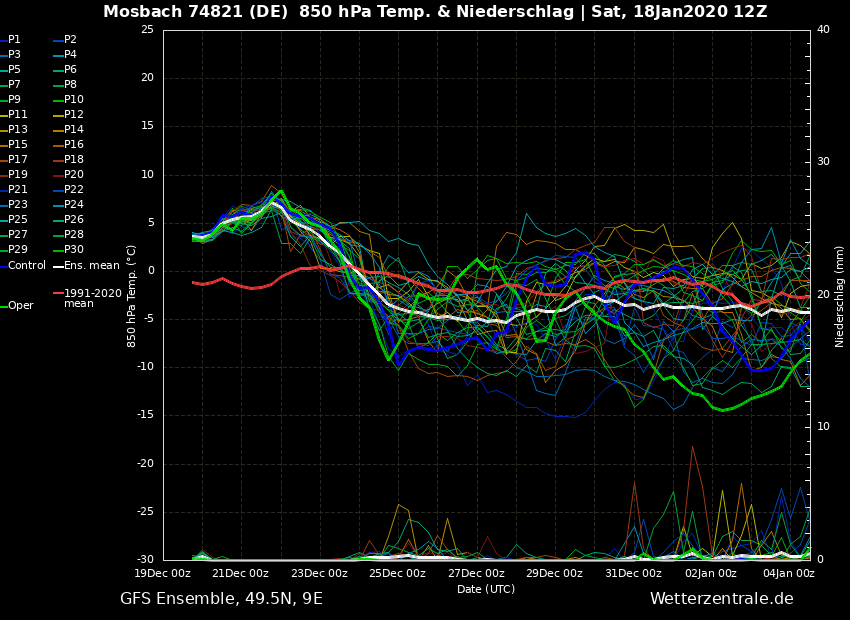Toggle the Oper legend entry
Image resolution: width=850 pixels, height=620 pixels.
tap(21, 306)
